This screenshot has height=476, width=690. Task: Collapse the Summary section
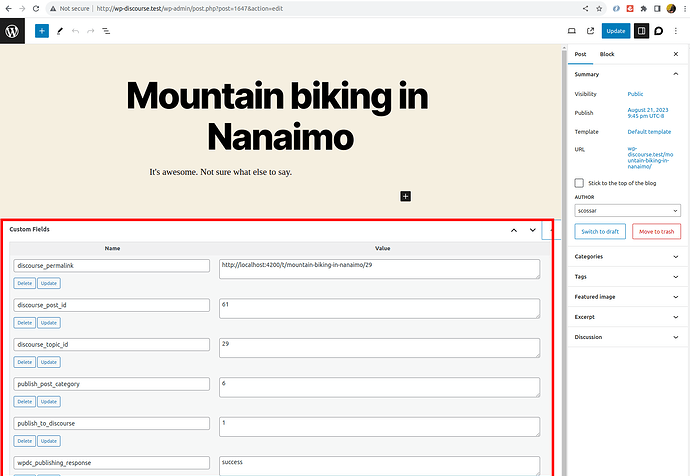pos(628,74)
